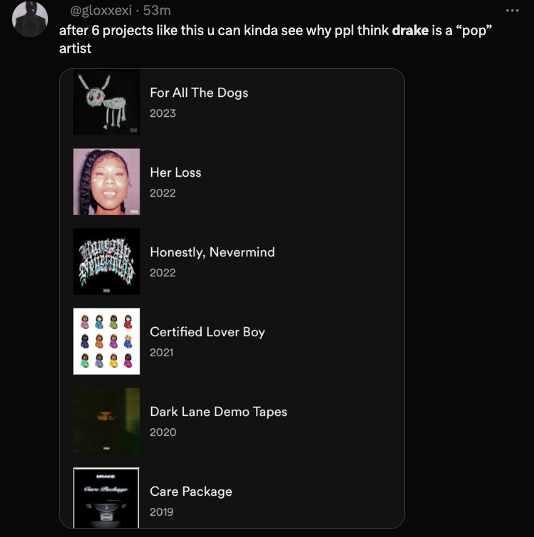The width and height of the screenshot is (534, 537).
Task: Open the Dark Lane Demo Tapes album cover
Action: pos(107,421)
